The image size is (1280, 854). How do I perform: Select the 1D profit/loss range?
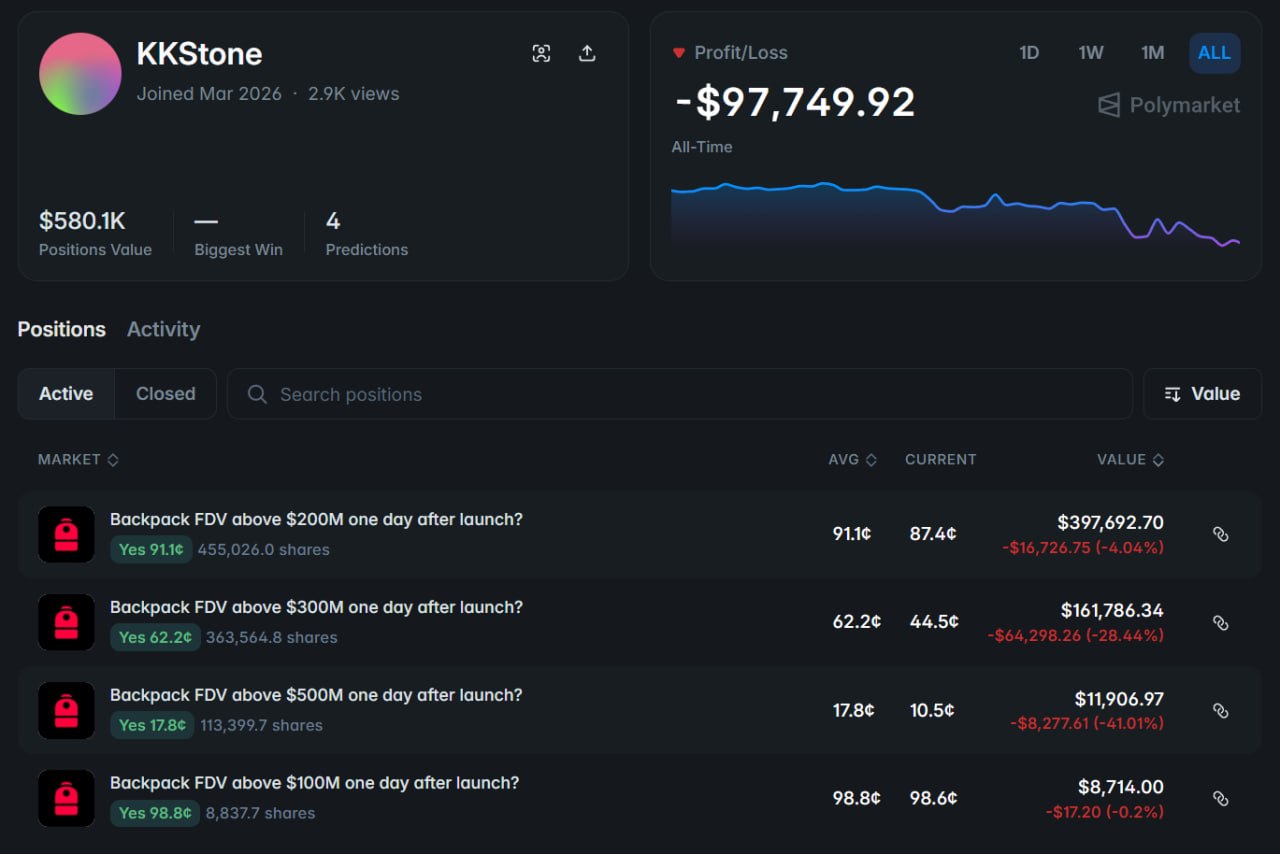(x=1029, y=53)
